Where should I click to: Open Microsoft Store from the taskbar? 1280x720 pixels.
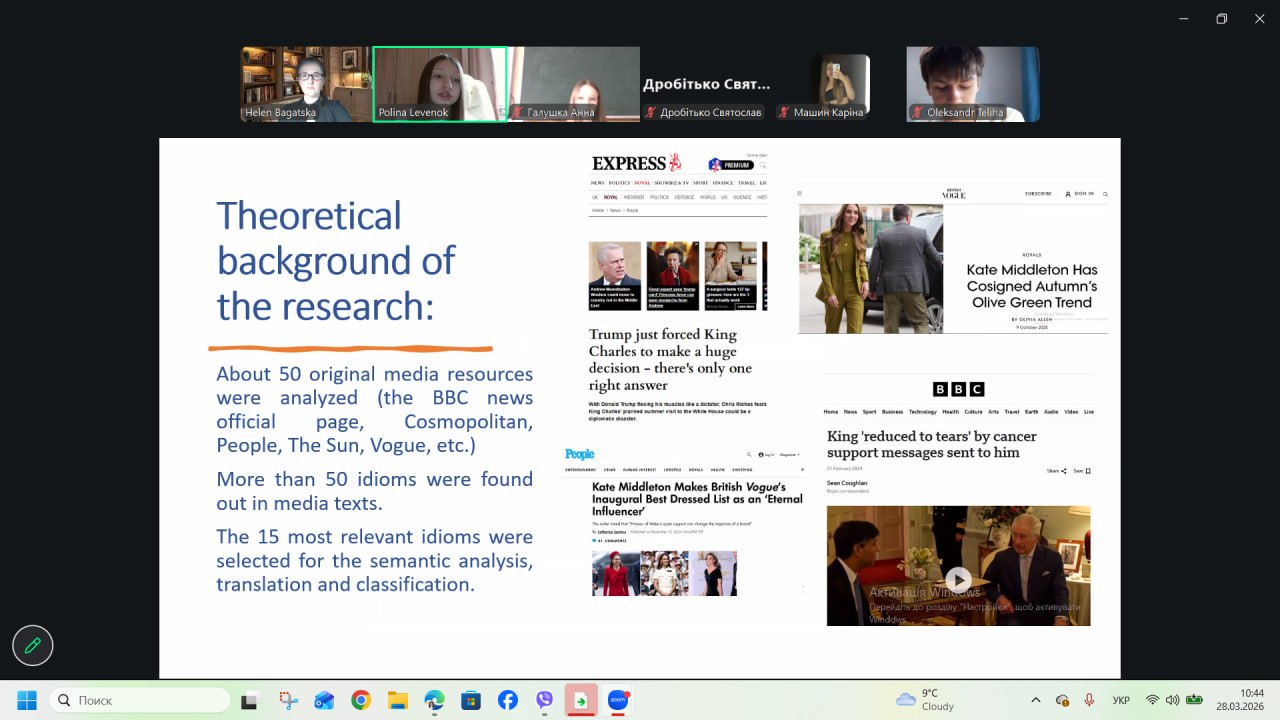click(x=471, y=700)
